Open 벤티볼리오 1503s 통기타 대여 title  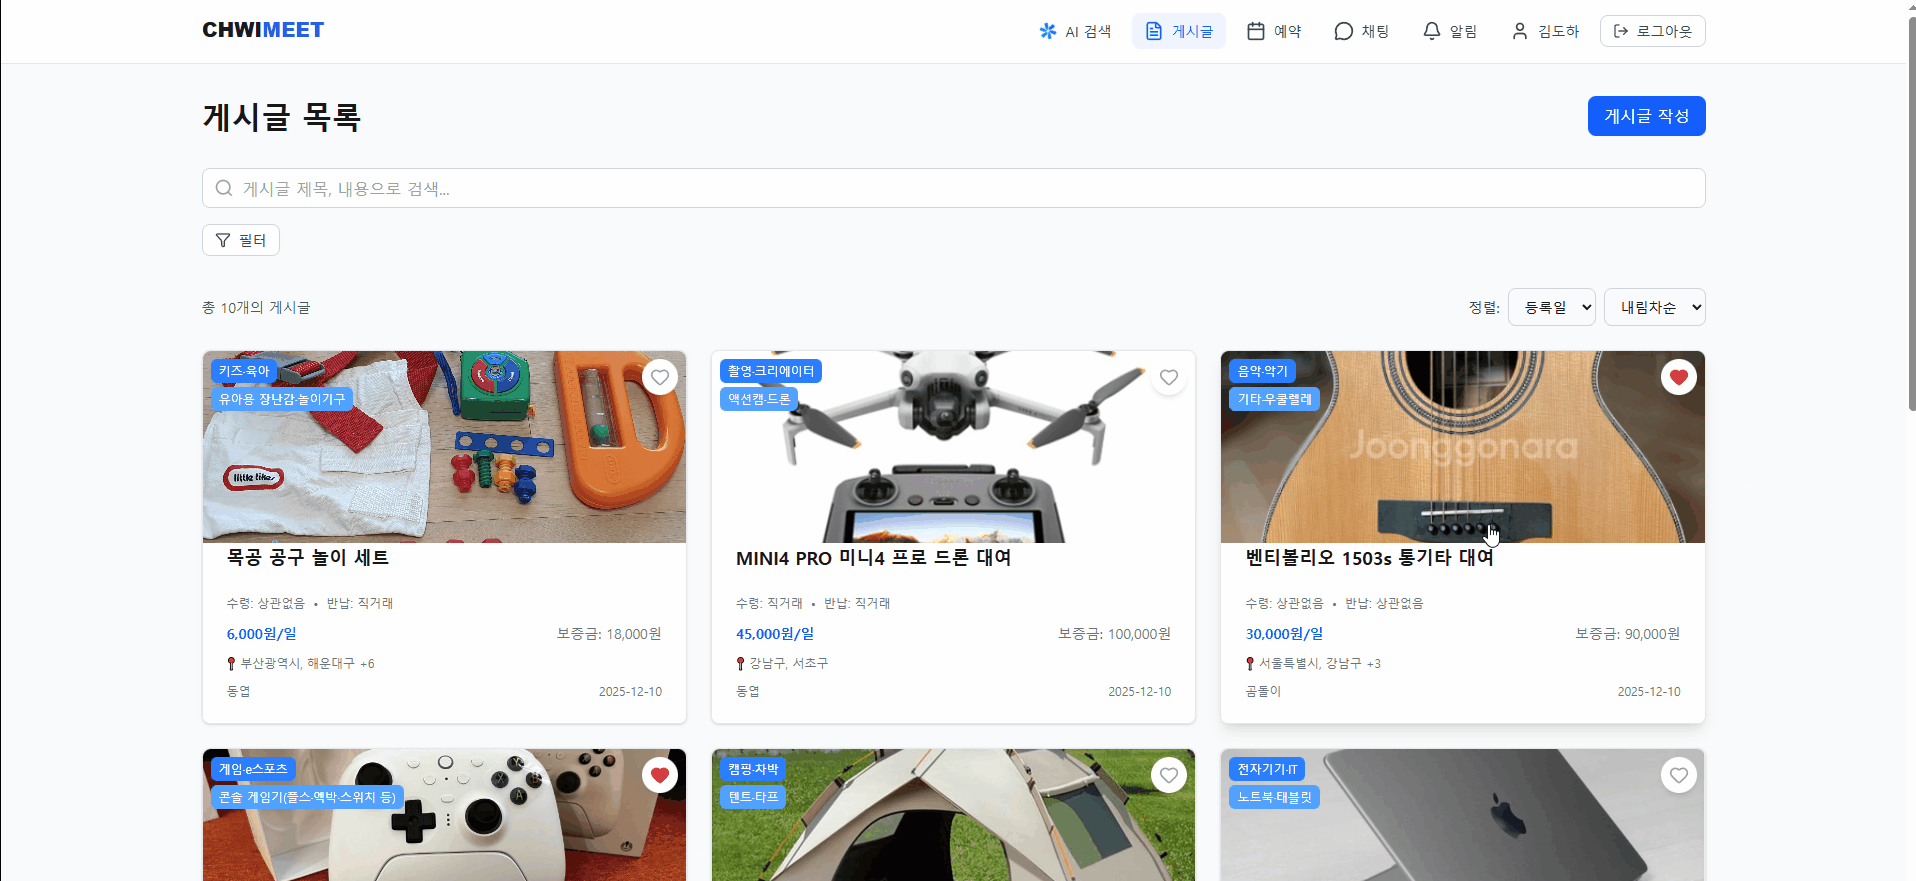pyautogui.click(x=1369, y=558)
